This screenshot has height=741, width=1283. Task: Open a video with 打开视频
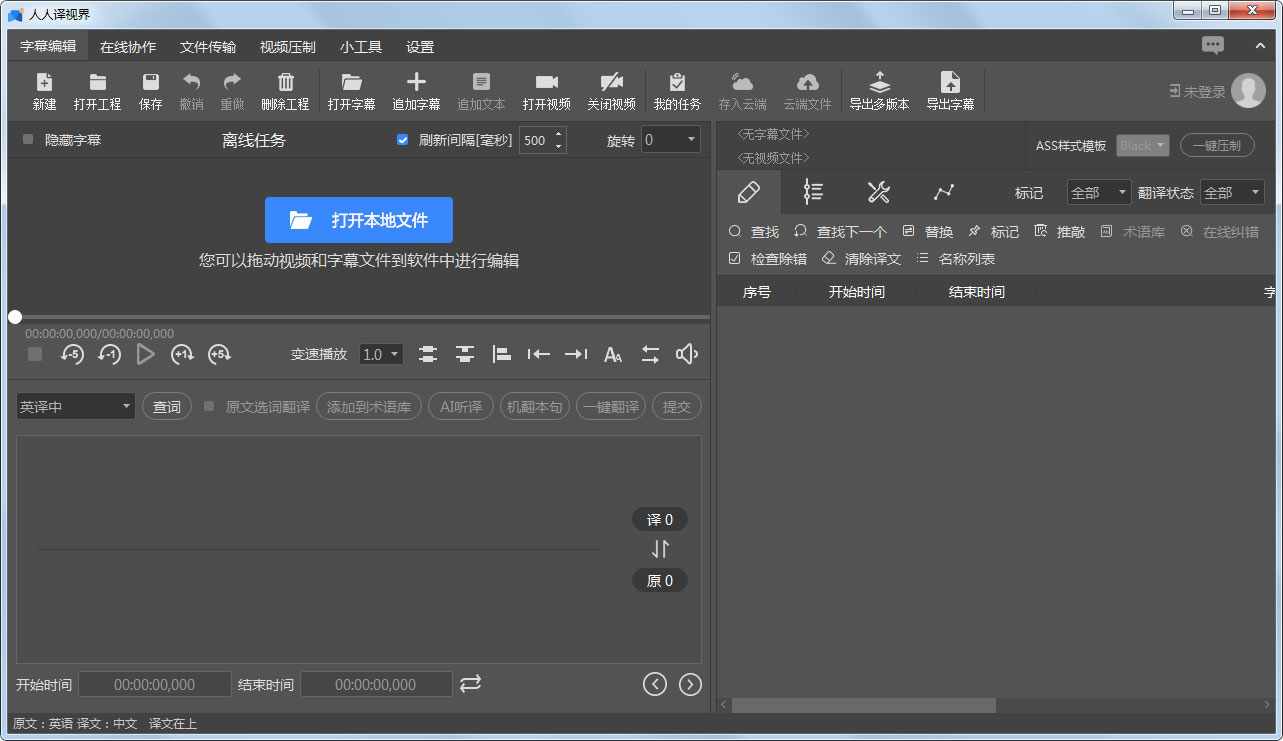[546, 91]
